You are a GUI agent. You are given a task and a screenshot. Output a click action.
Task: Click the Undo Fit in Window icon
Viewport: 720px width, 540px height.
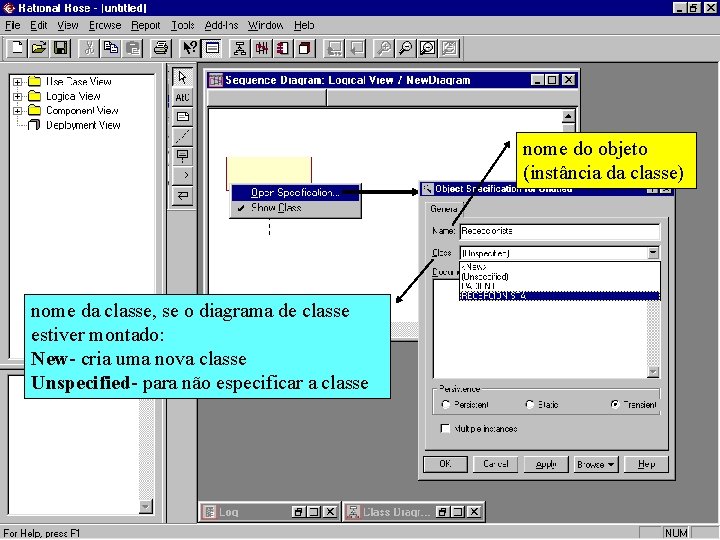click(x=450, y=48)
